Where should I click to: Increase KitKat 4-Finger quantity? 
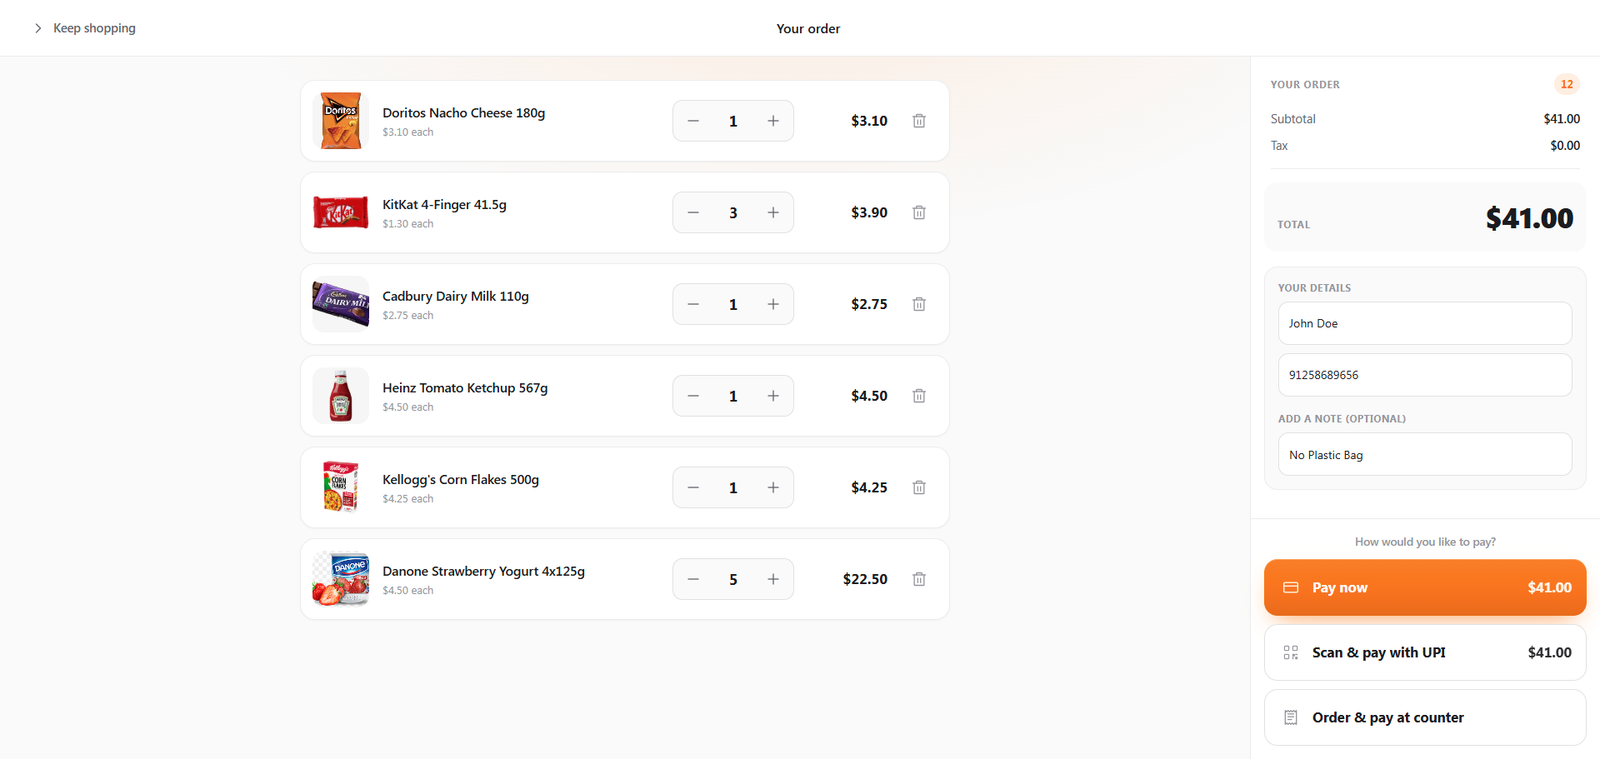pos(773,213)
